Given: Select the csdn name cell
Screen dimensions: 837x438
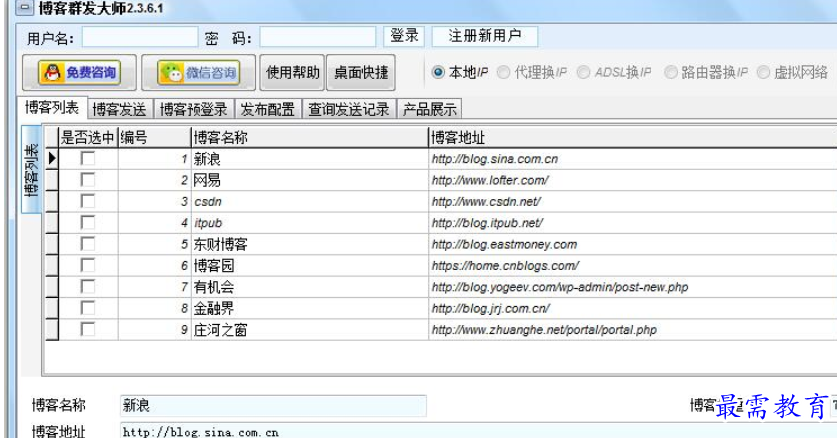Looking at the screenshot, I should pyautogui.click(x=310, y=201).
